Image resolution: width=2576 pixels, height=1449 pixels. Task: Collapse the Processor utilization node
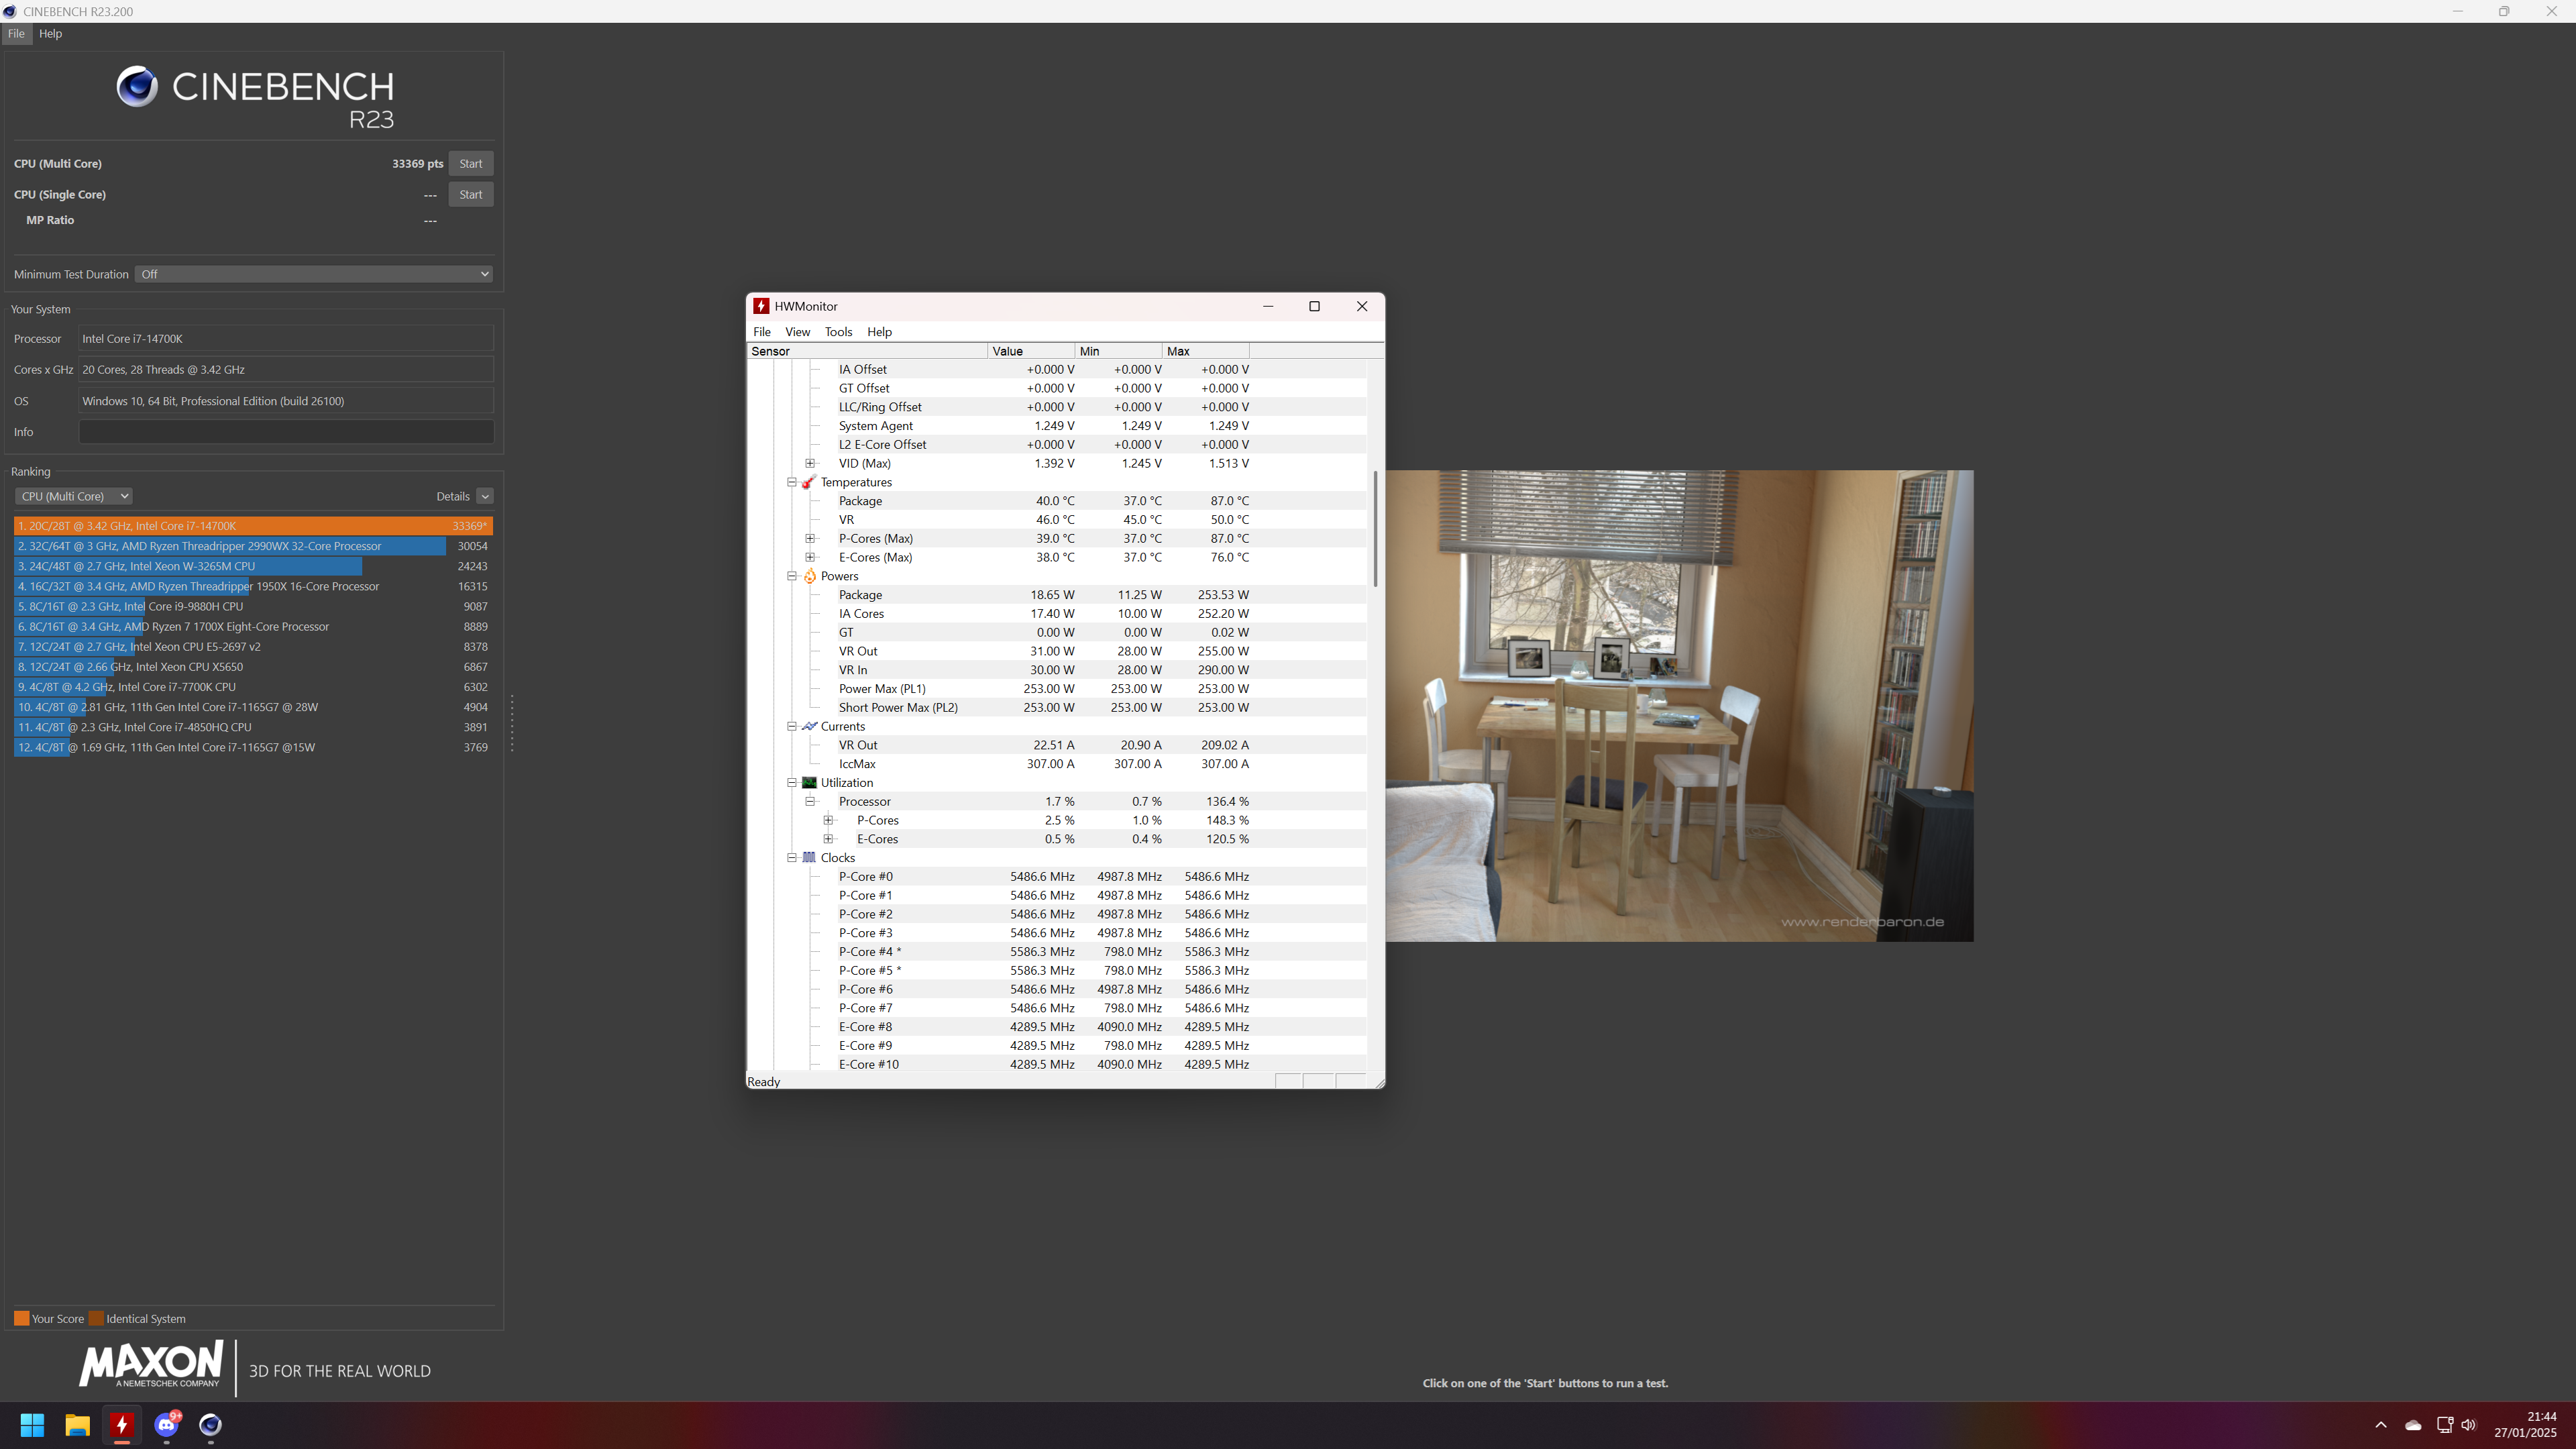coord(810,802)
